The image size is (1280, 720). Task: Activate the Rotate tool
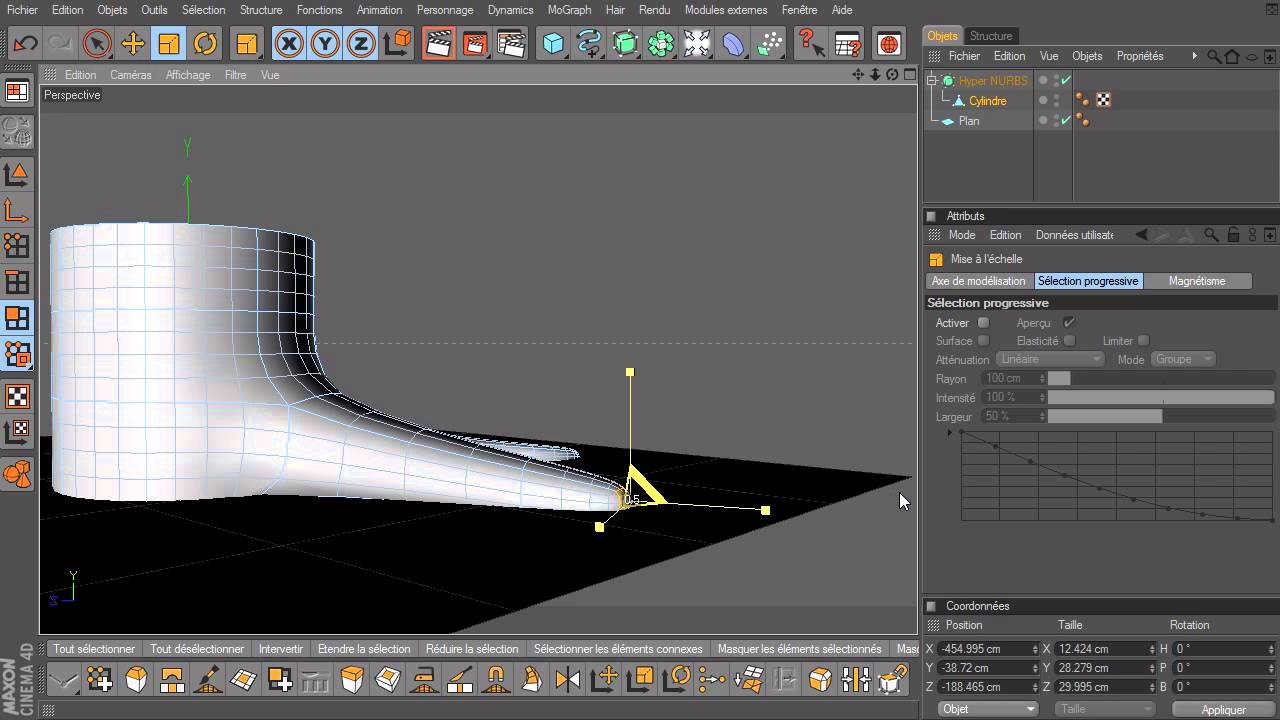pyautogui.click(x=205, y=43)
